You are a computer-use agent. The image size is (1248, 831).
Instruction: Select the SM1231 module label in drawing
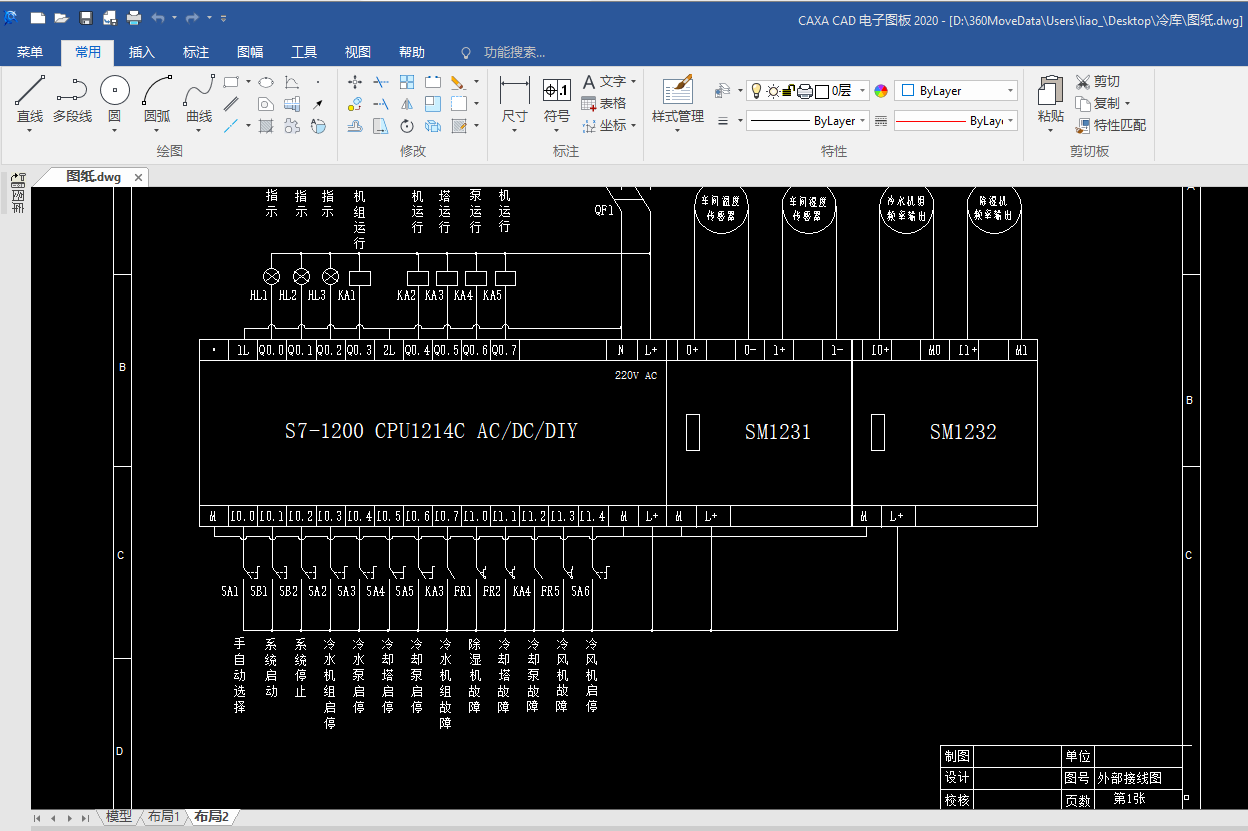pyautogui.click(x=778, y=432)
